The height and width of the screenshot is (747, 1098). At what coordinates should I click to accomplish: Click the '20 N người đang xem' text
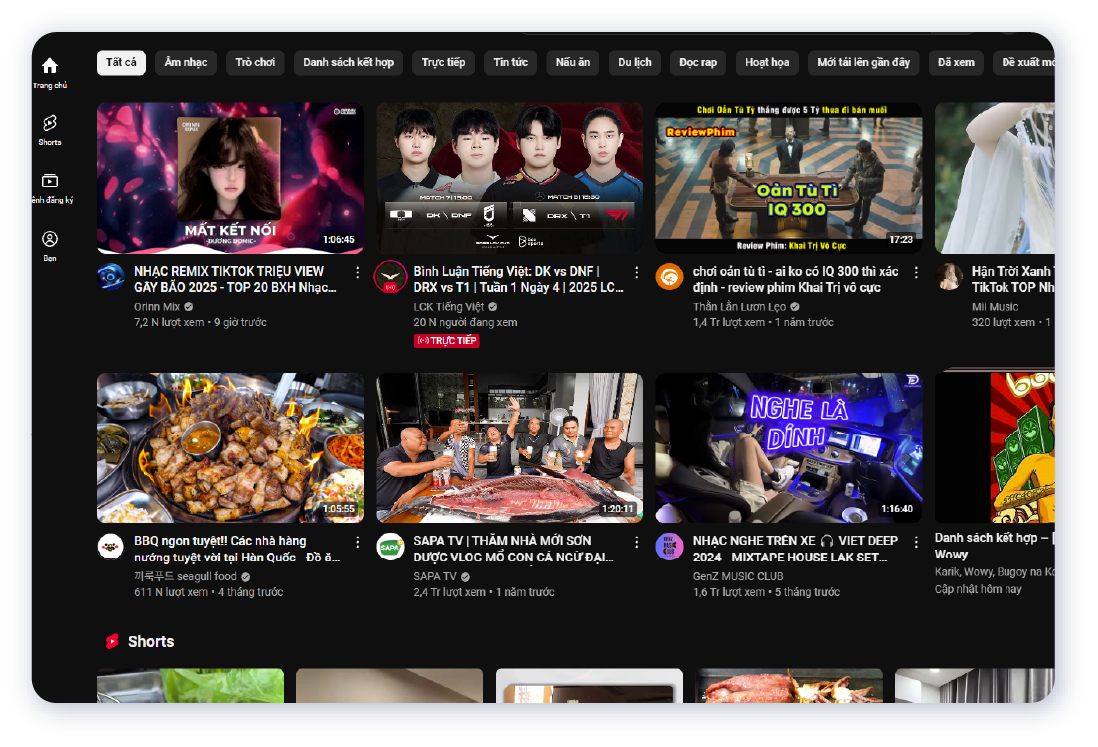click(x=465, y=322)
